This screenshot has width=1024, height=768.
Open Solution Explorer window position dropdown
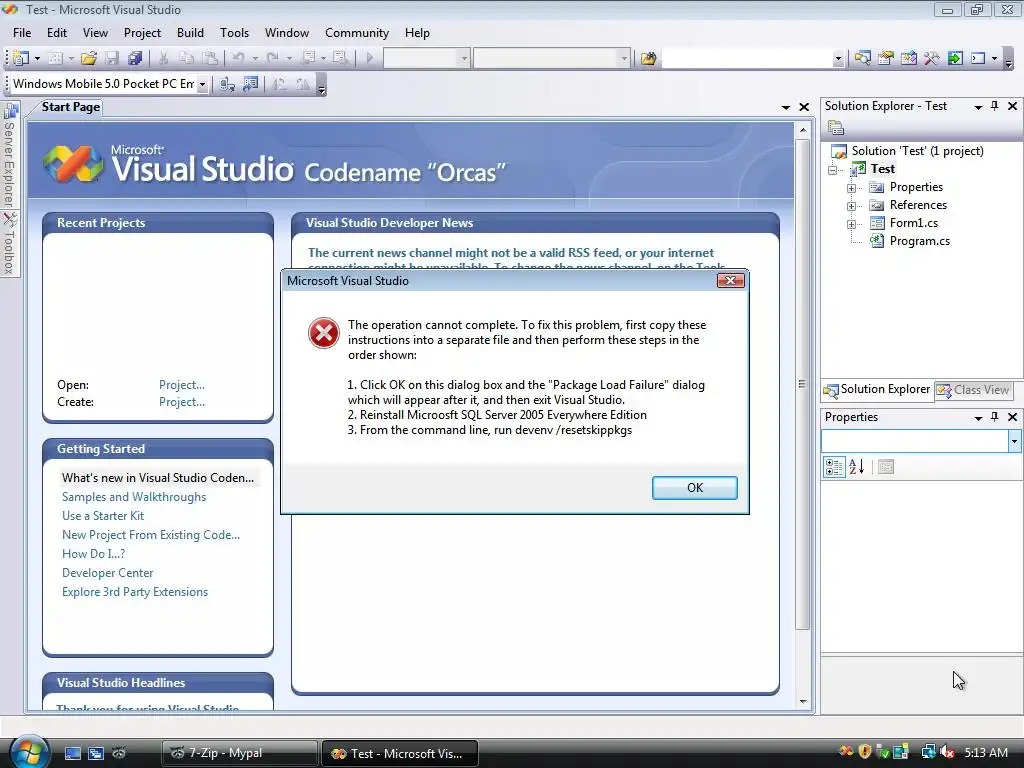click(978, 107)
